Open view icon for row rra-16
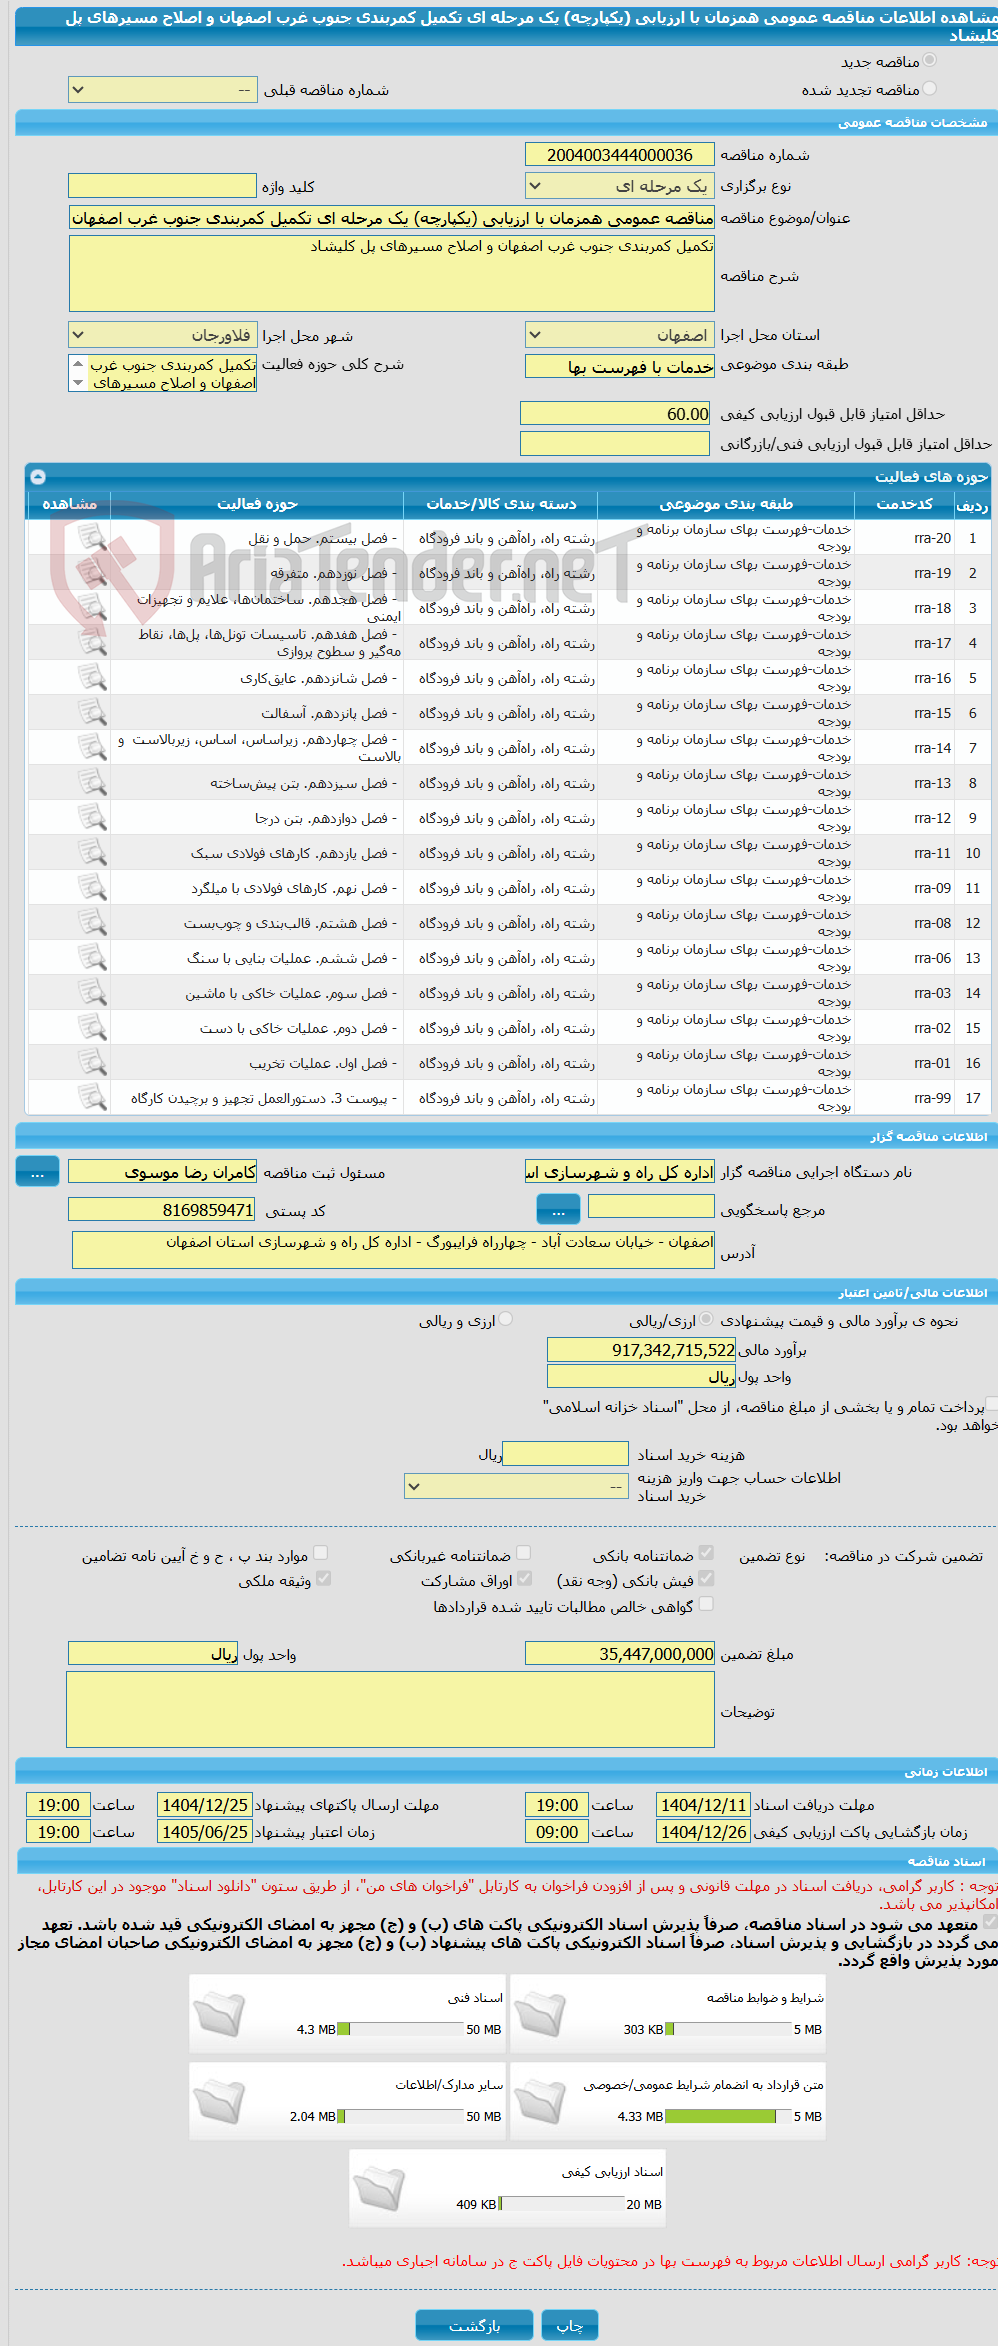This screenshot has height=2346, width=998. 92,678
